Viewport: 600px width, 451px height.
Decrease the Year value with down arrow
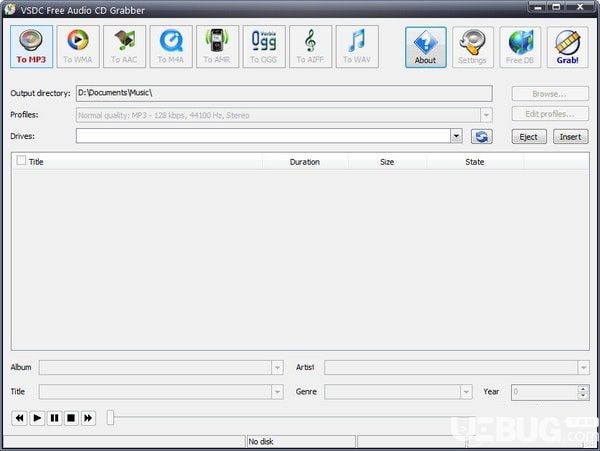(583, 396)
